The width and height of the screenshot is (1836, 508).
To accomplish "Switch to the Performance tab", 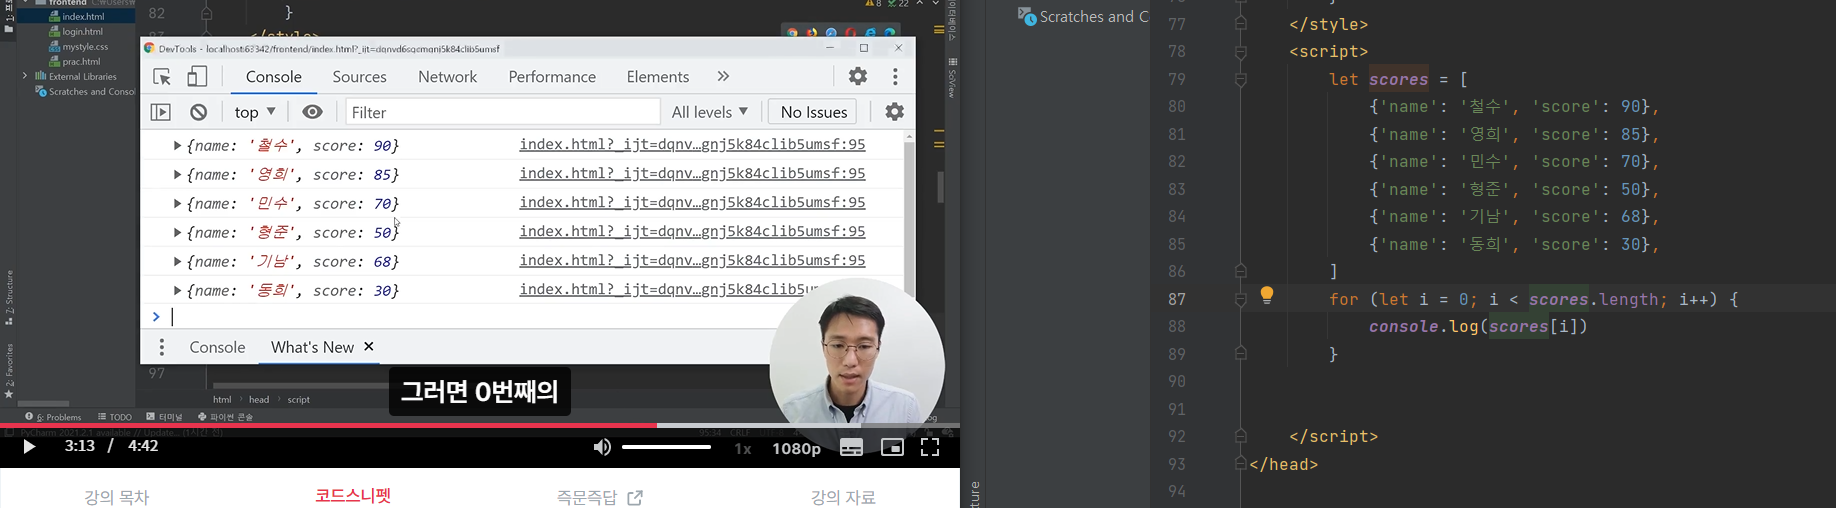I will (552, 77).
